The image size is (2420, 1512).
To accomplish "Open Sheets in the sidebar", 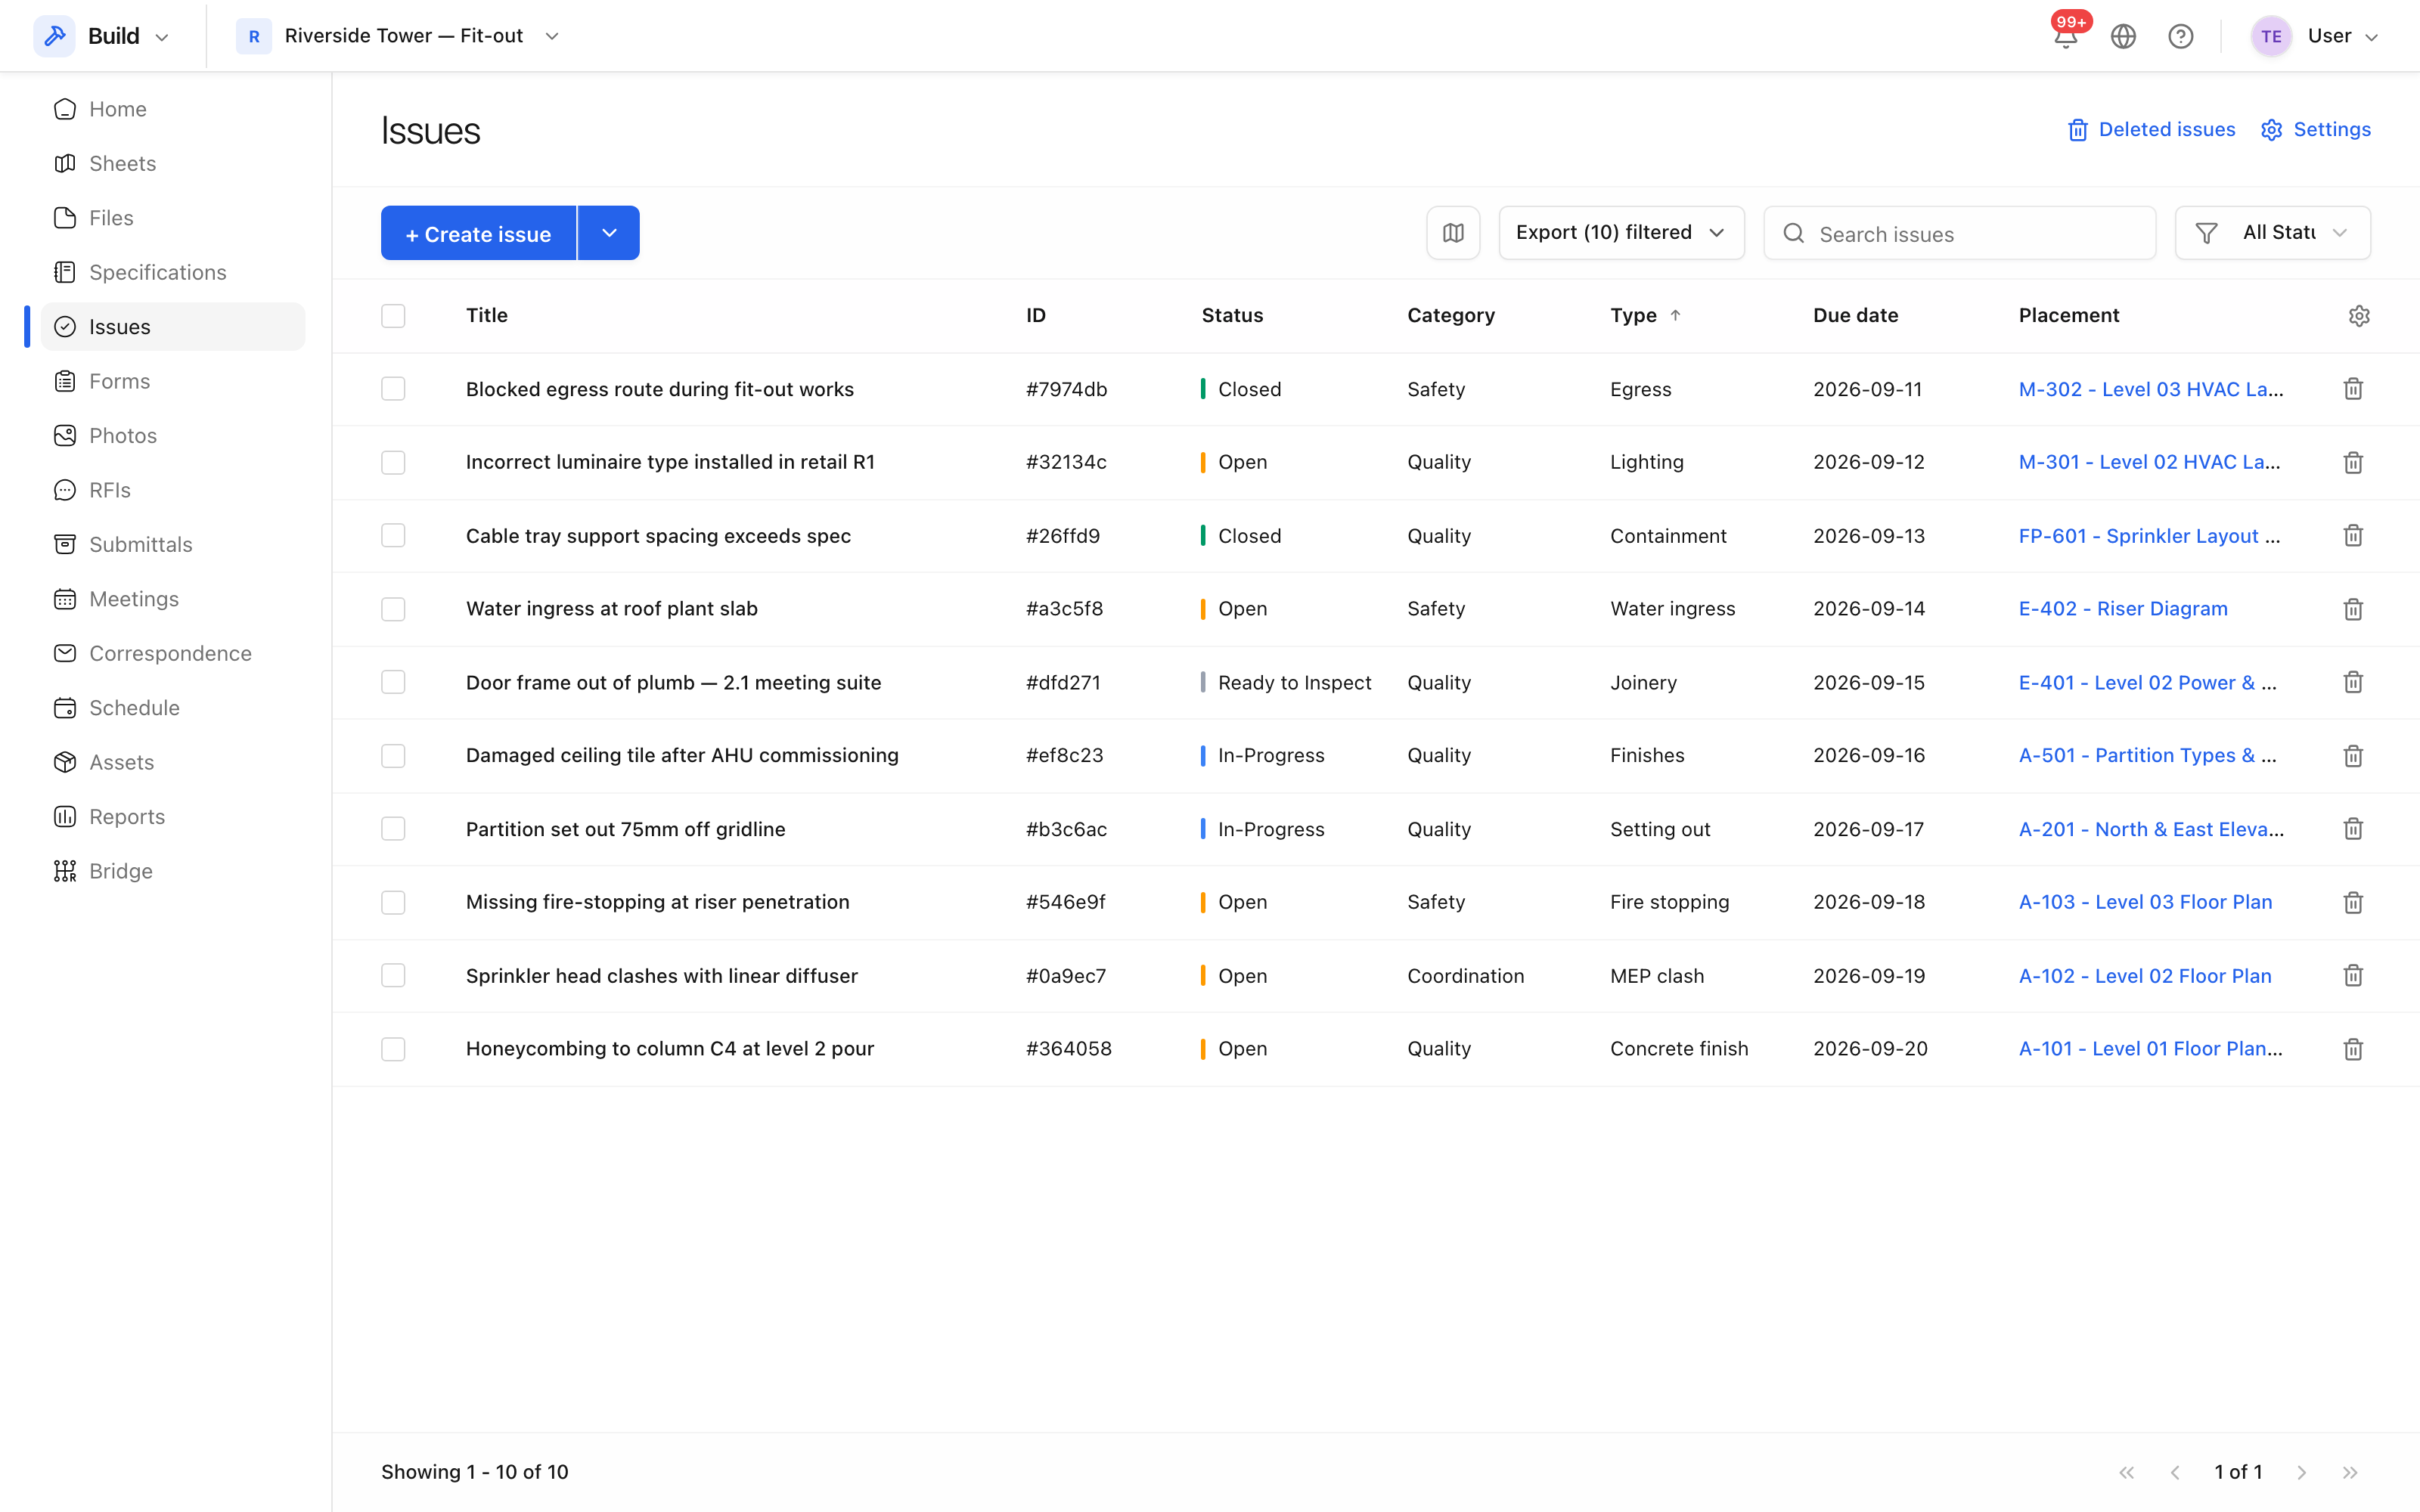I will click(173, 163).
